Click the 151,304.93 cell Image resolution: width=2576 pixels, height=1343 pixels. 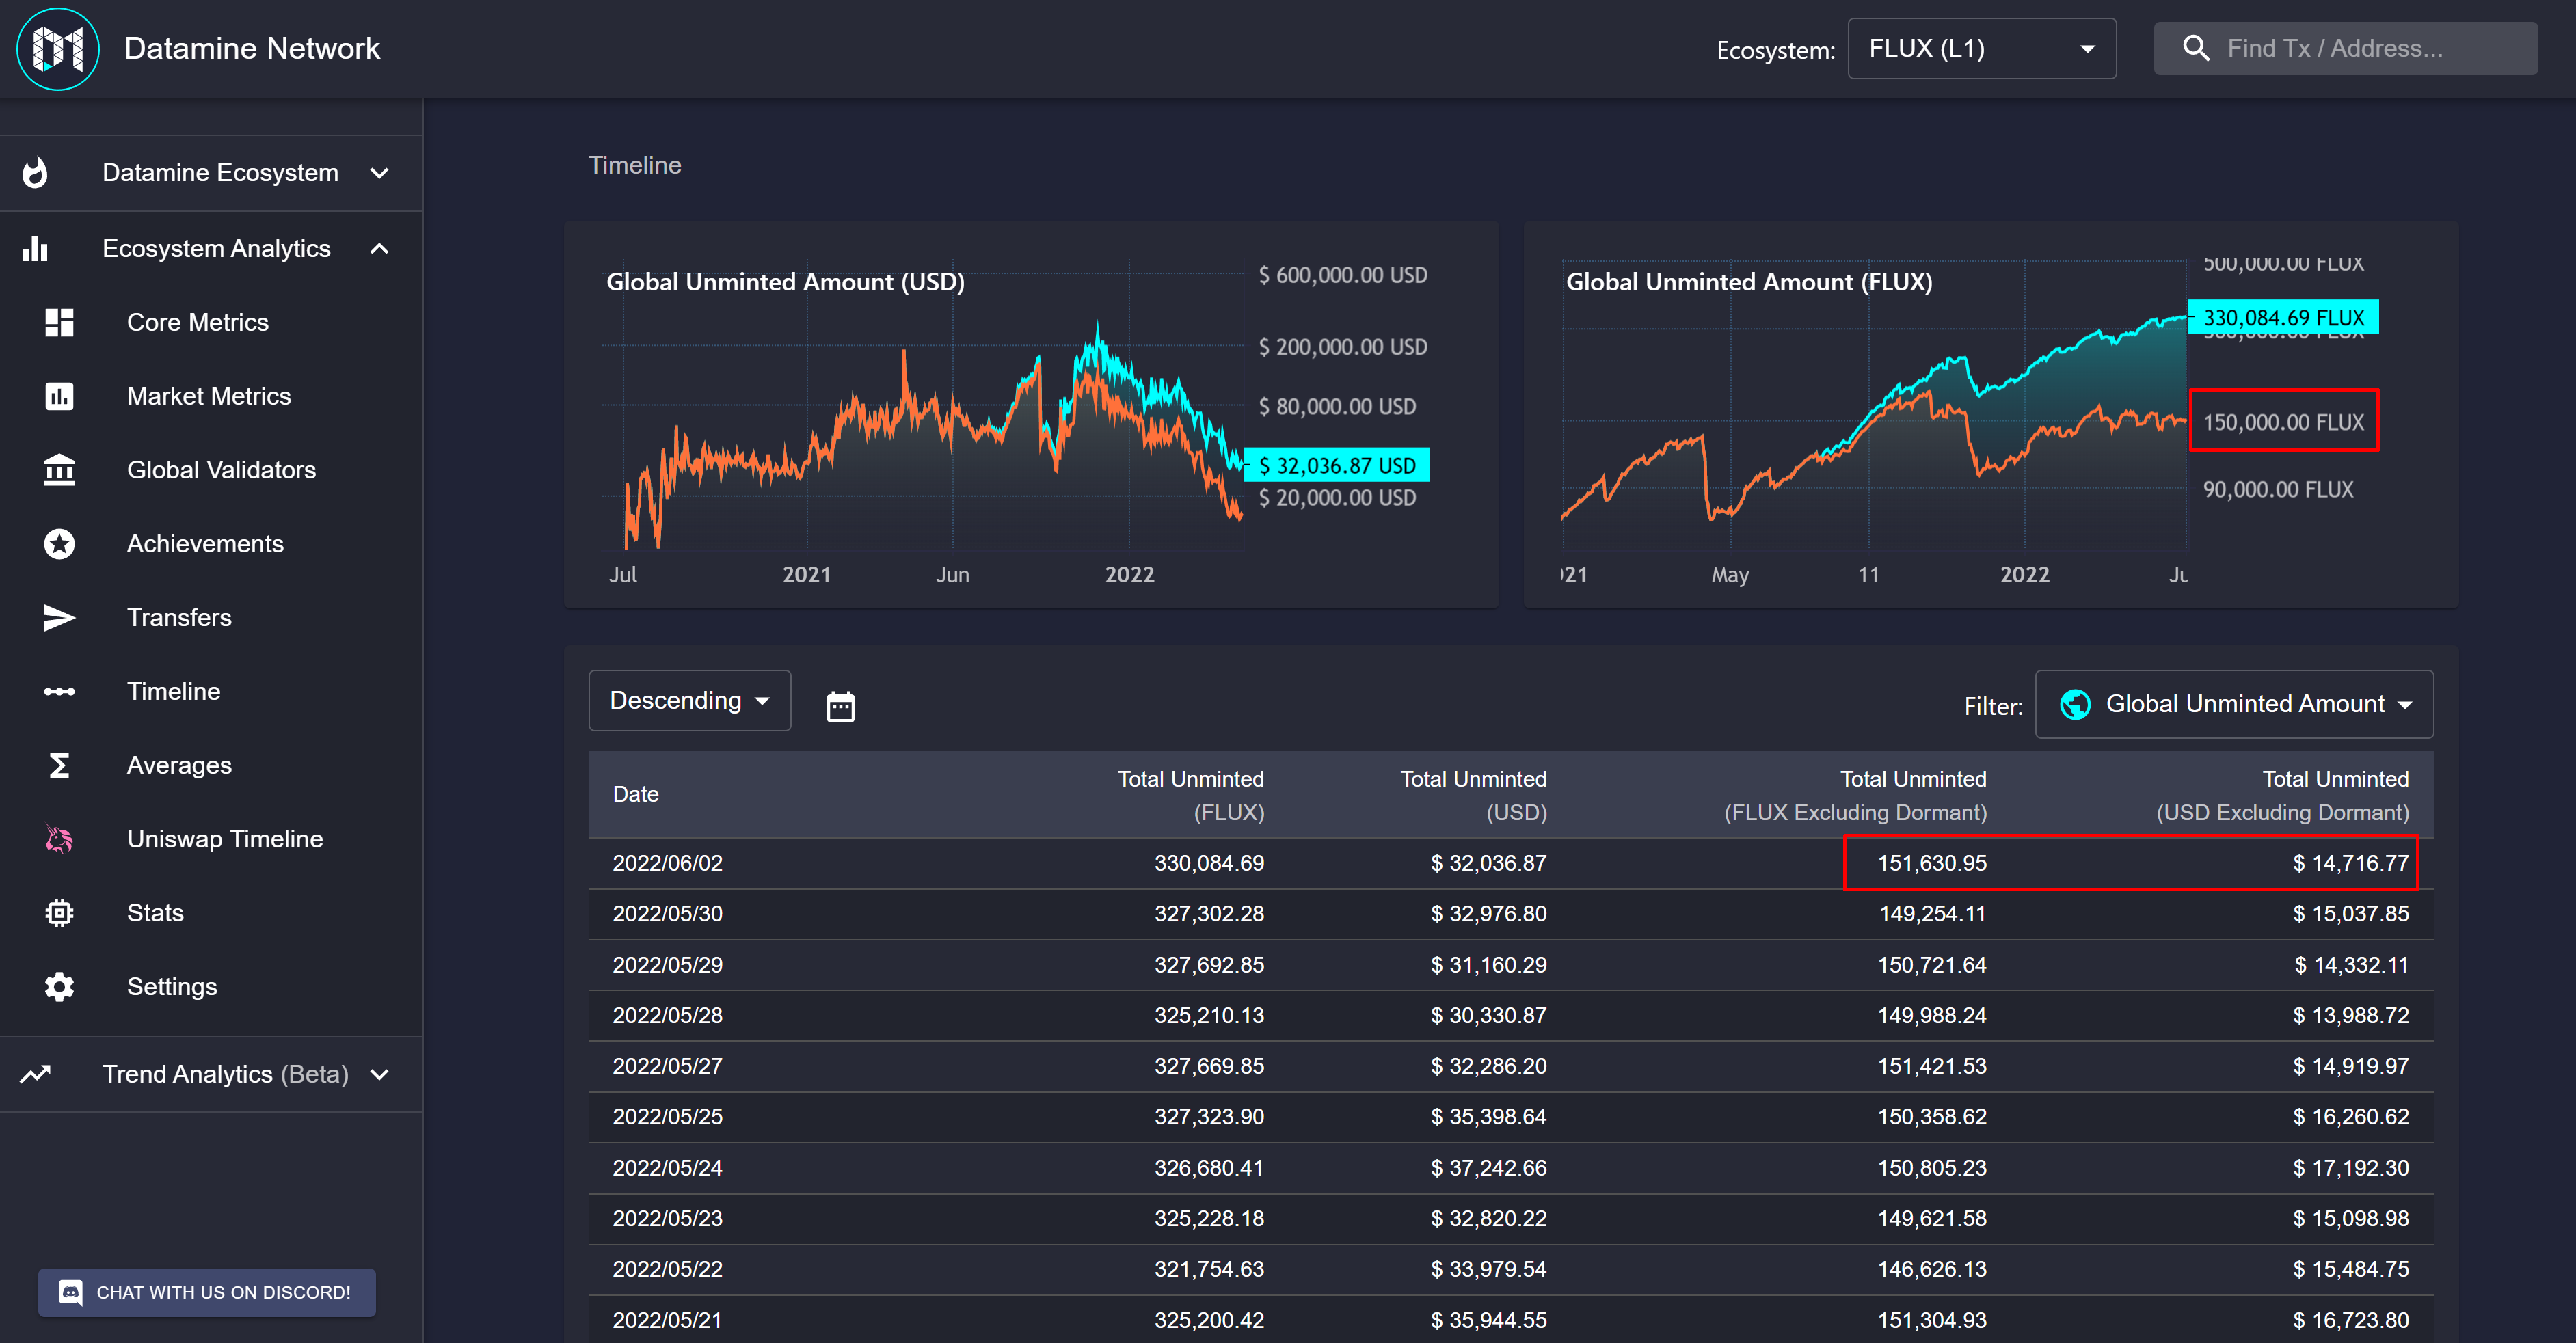1932,1320
